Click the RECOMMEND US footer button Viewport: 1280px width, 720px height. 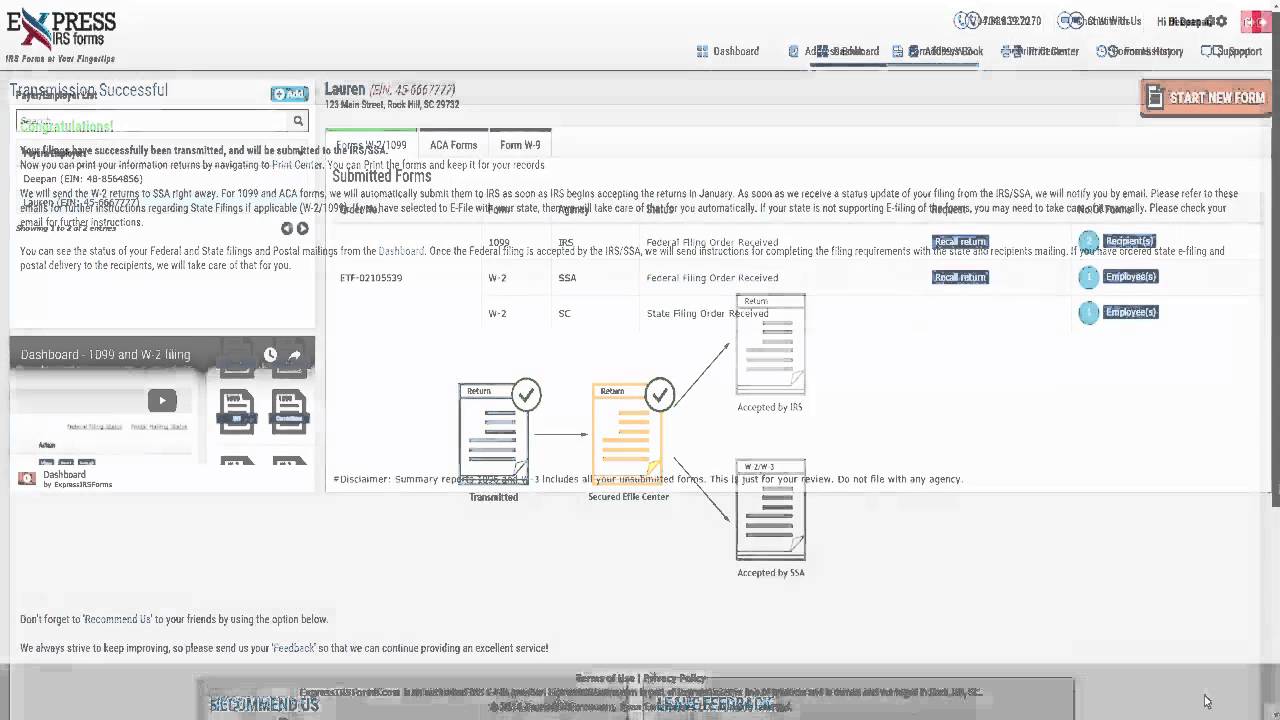point(264,705)
